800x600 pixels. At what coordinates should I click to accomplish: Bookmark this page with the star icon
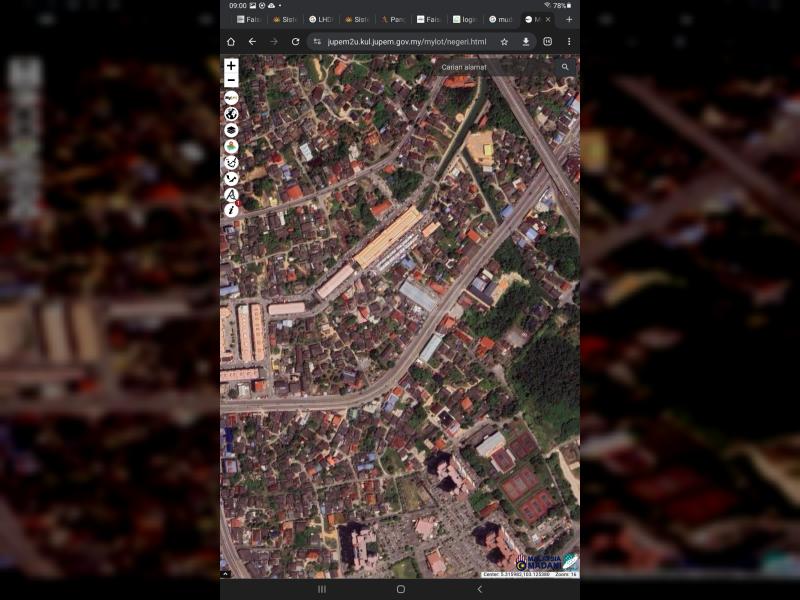click(504, 42)
